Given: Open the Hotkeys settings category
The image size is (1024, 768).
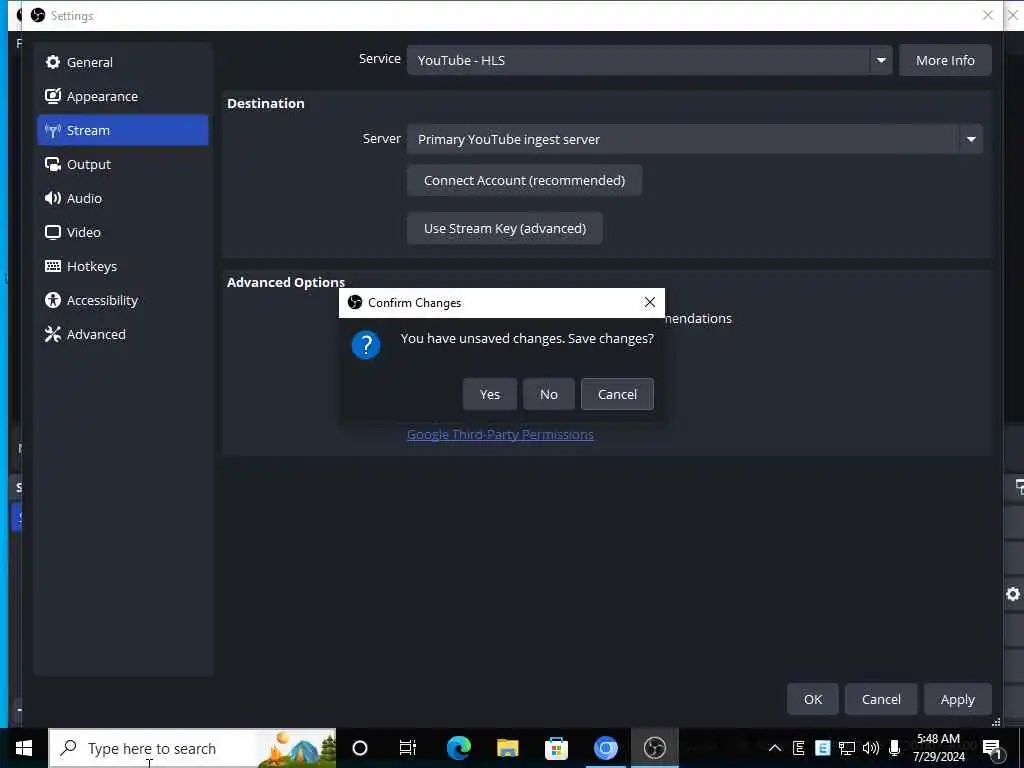Looking at the screenshot, I should 123,266.
